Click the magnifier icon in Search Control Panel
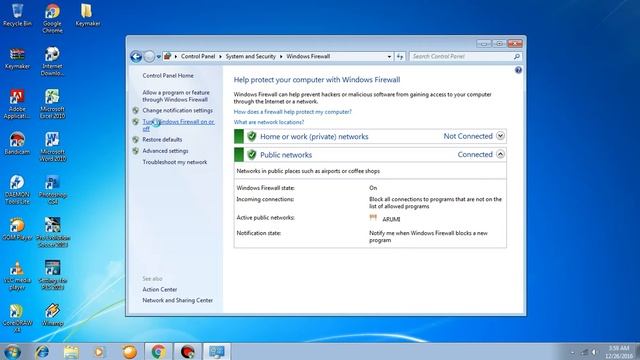This screenshot has height=360, width=640. 516,56
